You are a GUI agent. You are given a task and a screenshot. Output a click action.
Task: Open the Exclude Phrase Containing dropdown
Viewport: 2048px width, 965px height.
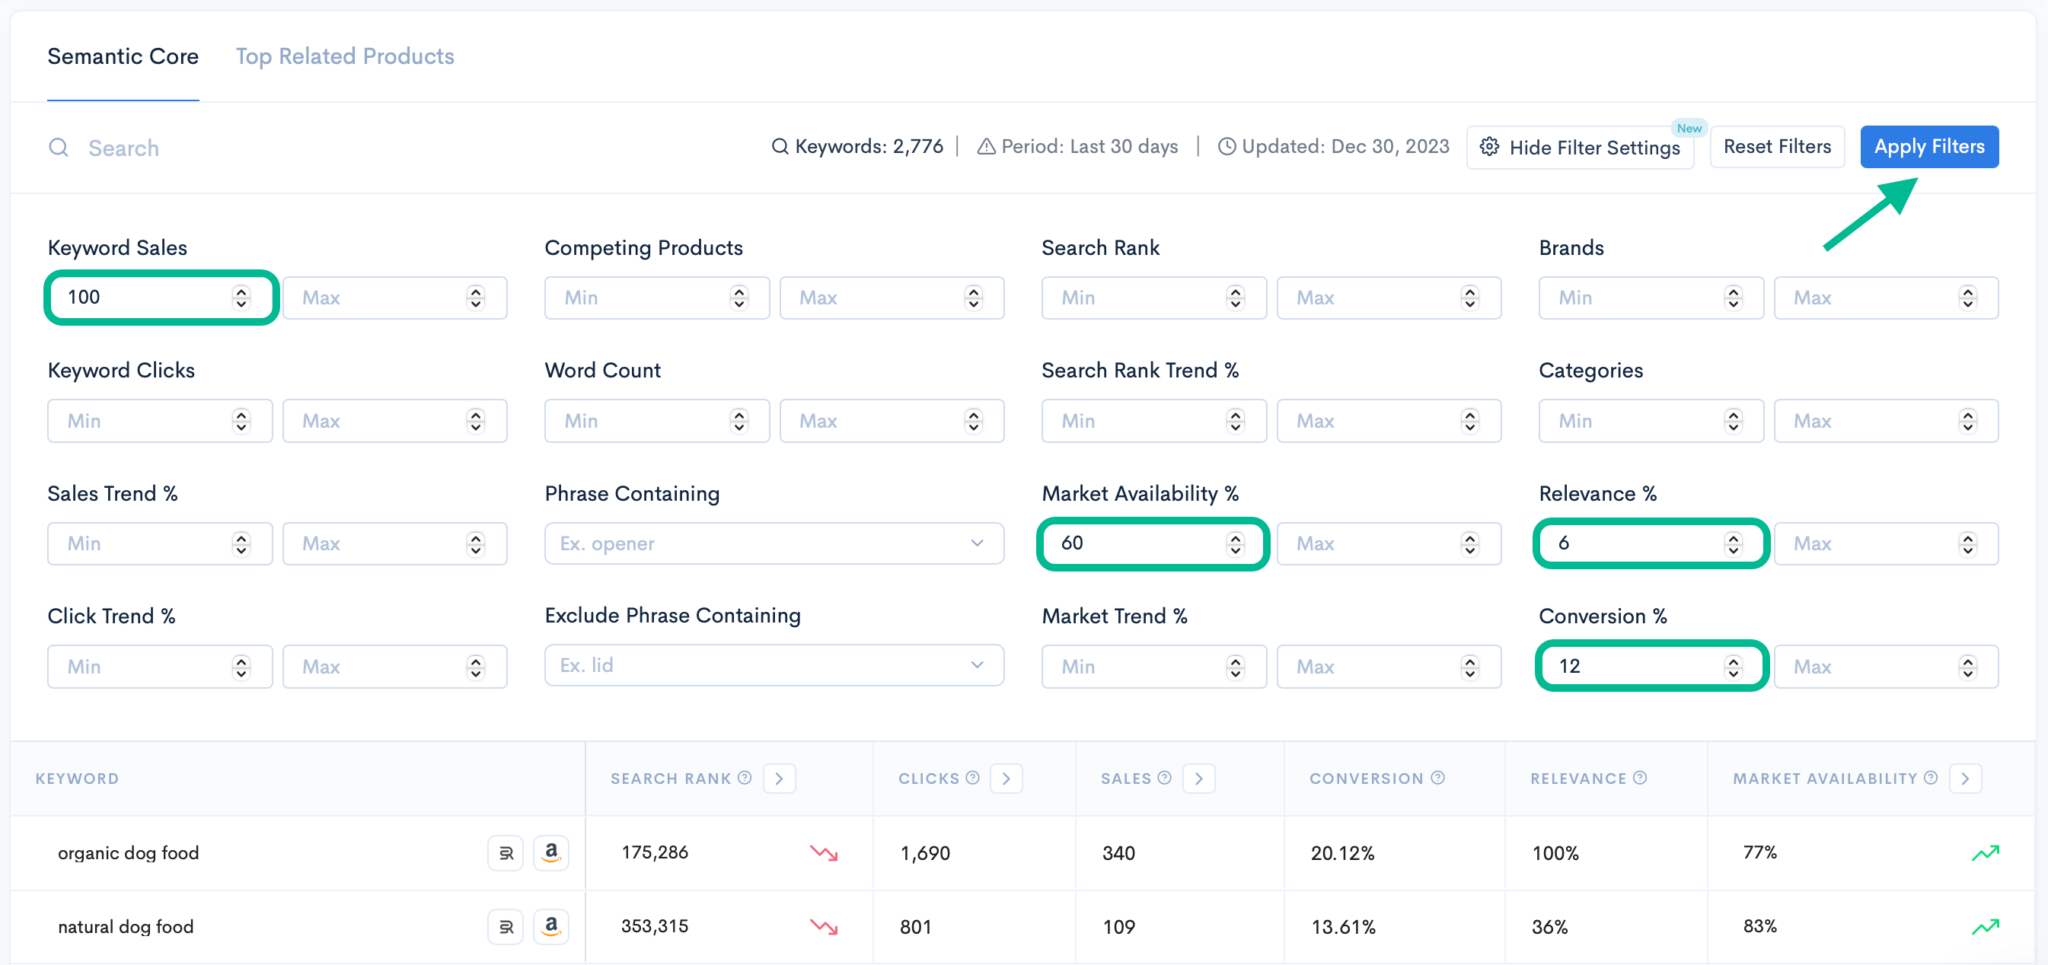tap(977, 665)
